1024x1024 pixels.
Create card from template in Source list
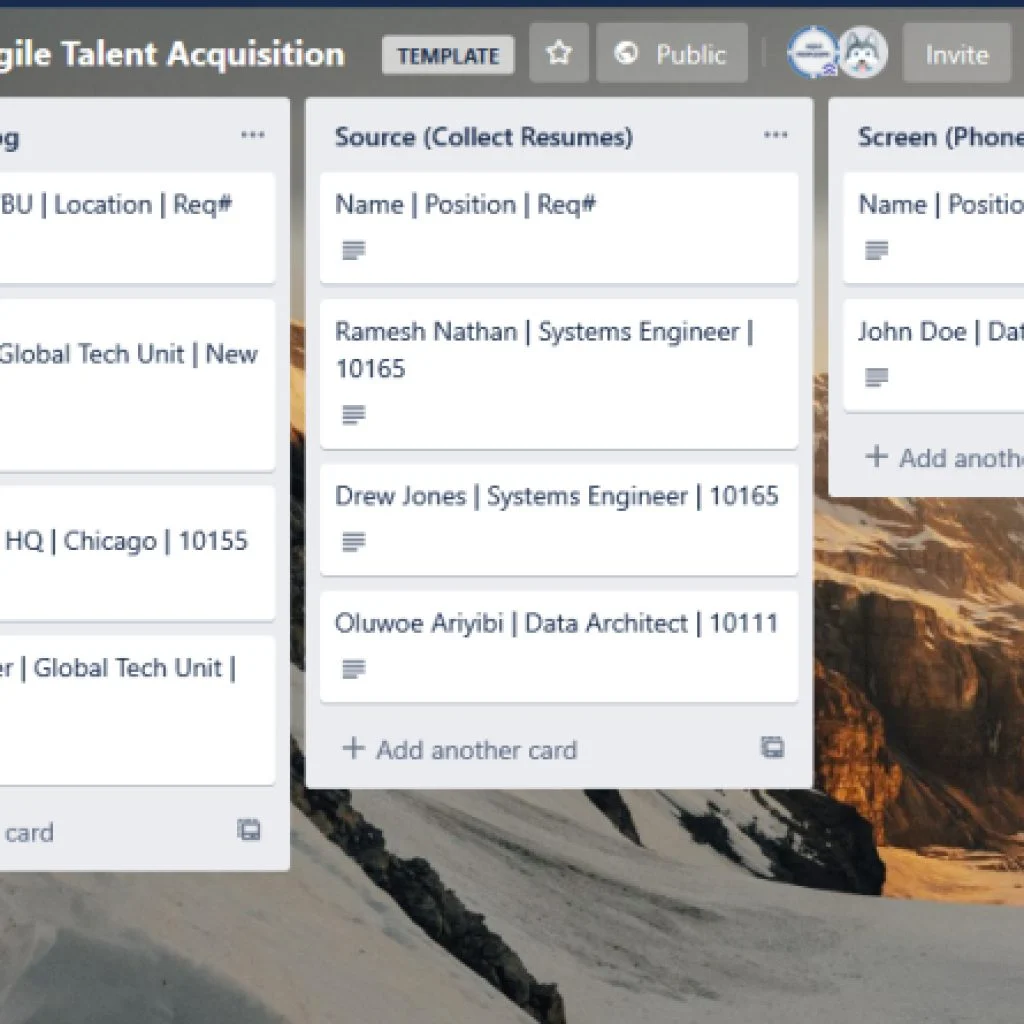[x=772, y=748]
